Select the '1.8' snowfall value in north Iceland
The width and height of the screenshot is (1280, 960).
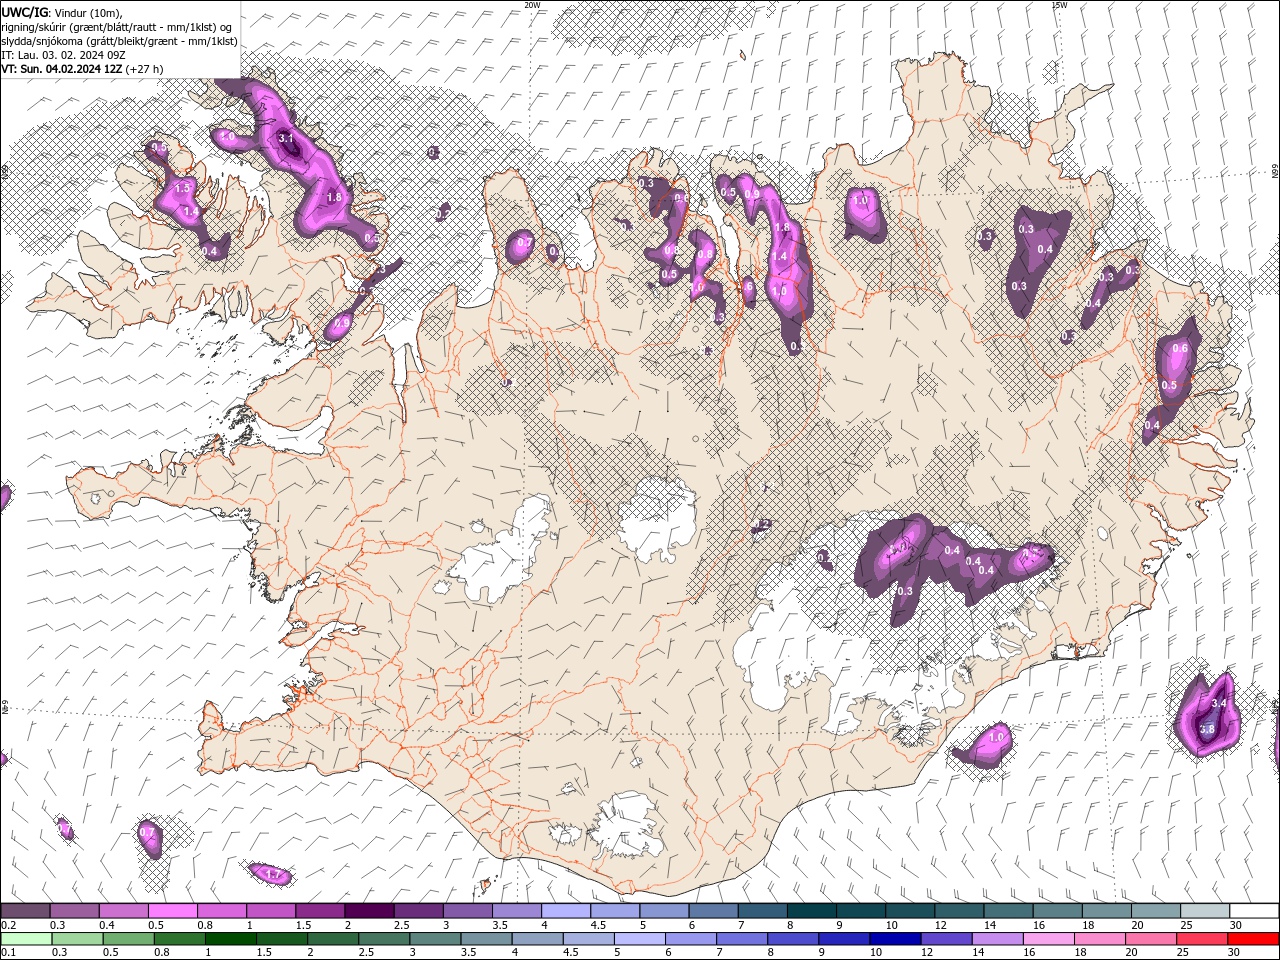pos(782,228)
